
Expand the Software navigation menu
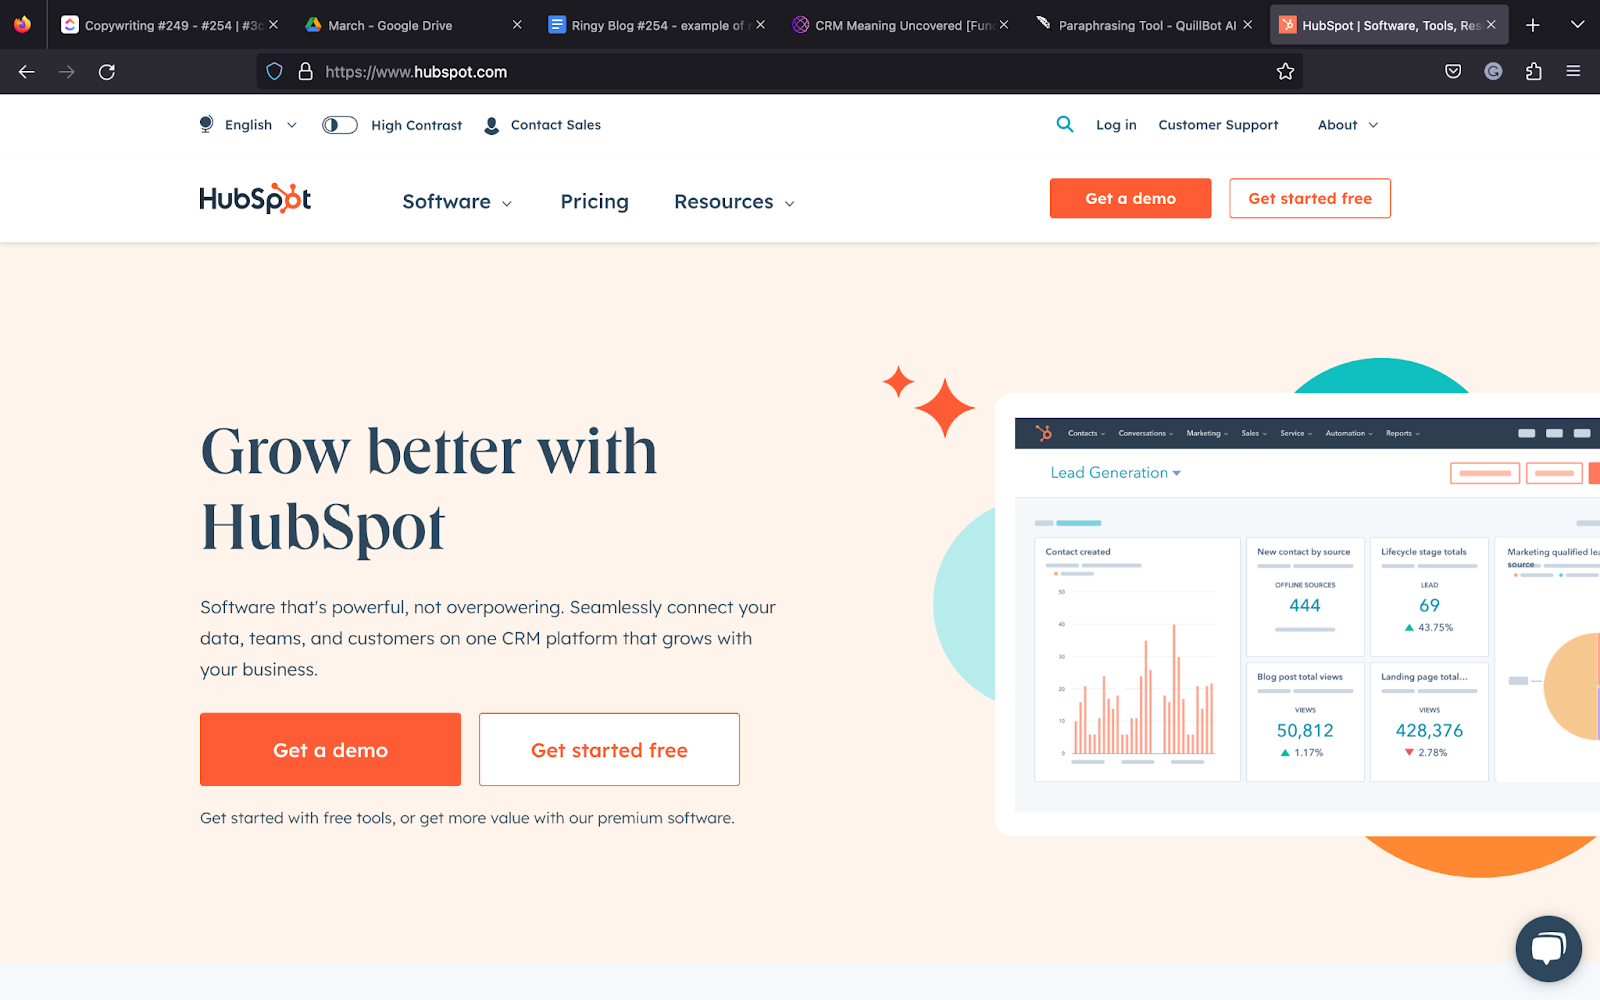tap(457, 202)
